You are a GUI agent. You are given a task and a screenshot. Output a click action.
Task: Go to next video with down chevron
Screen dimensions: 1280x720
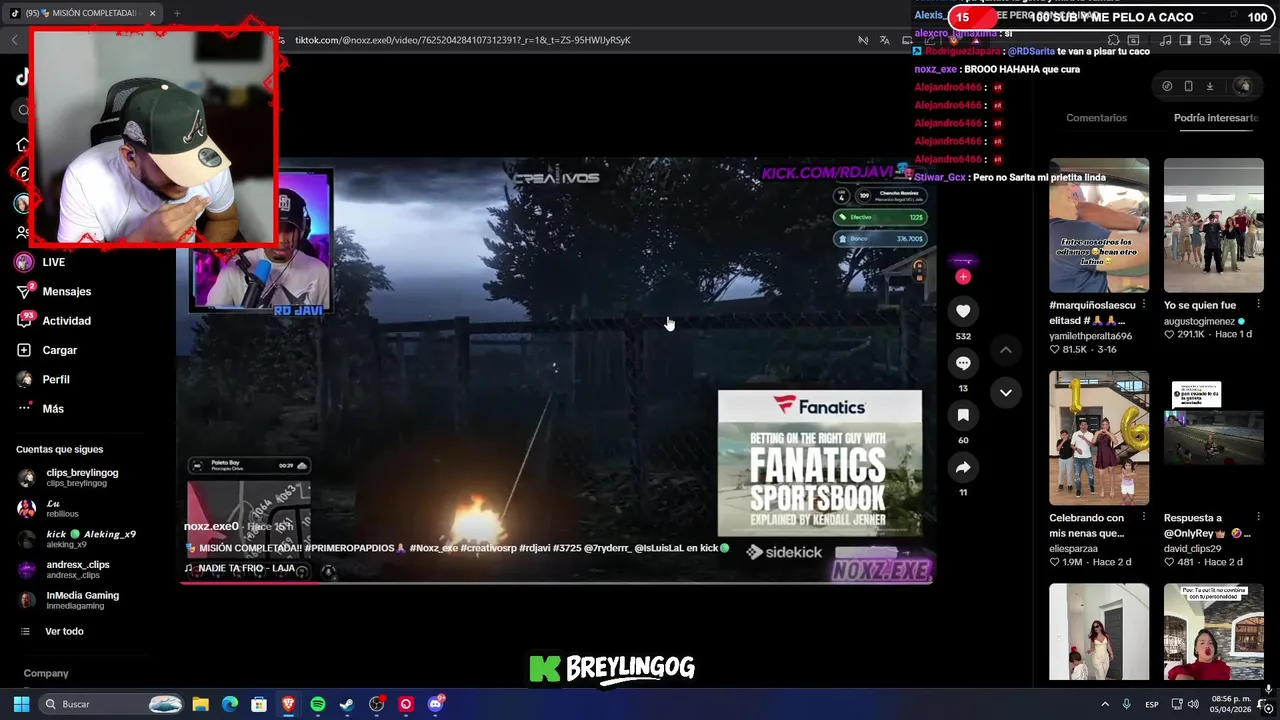1006,392
